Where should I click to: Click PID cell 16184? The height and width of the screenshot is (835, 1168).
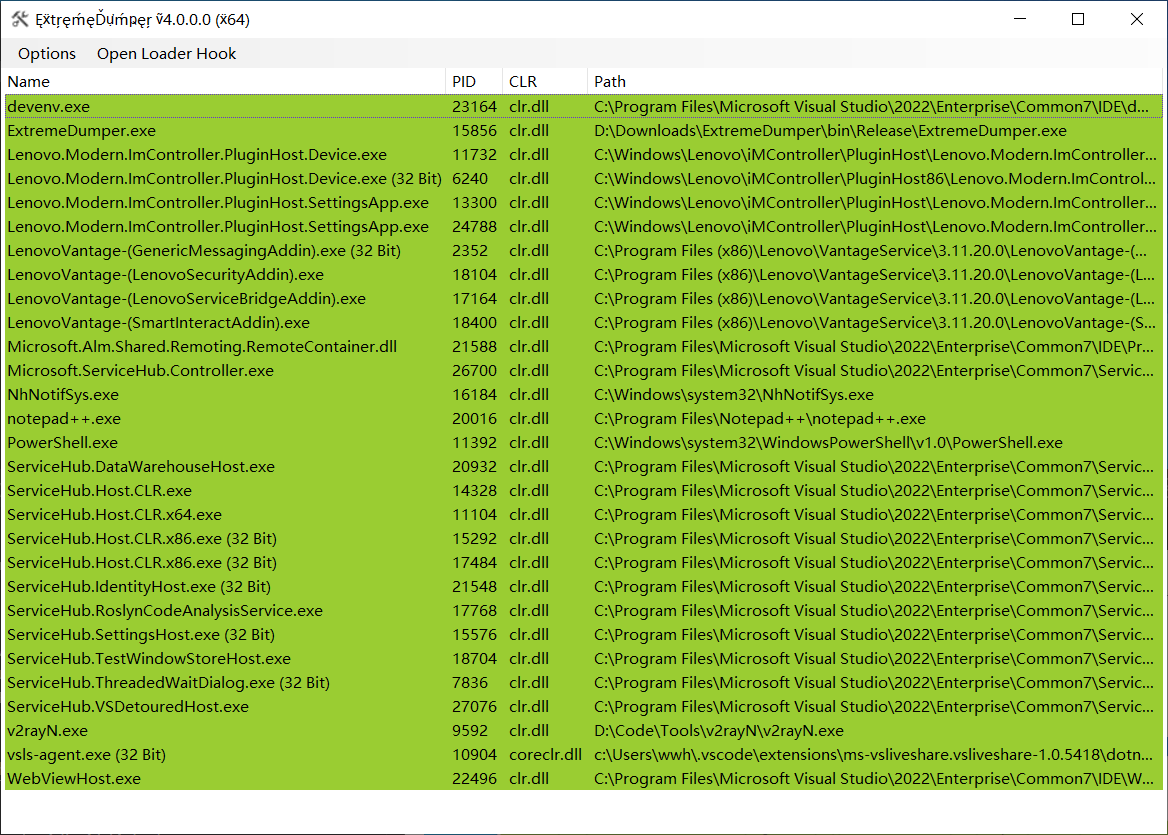(x=474, y=395)
